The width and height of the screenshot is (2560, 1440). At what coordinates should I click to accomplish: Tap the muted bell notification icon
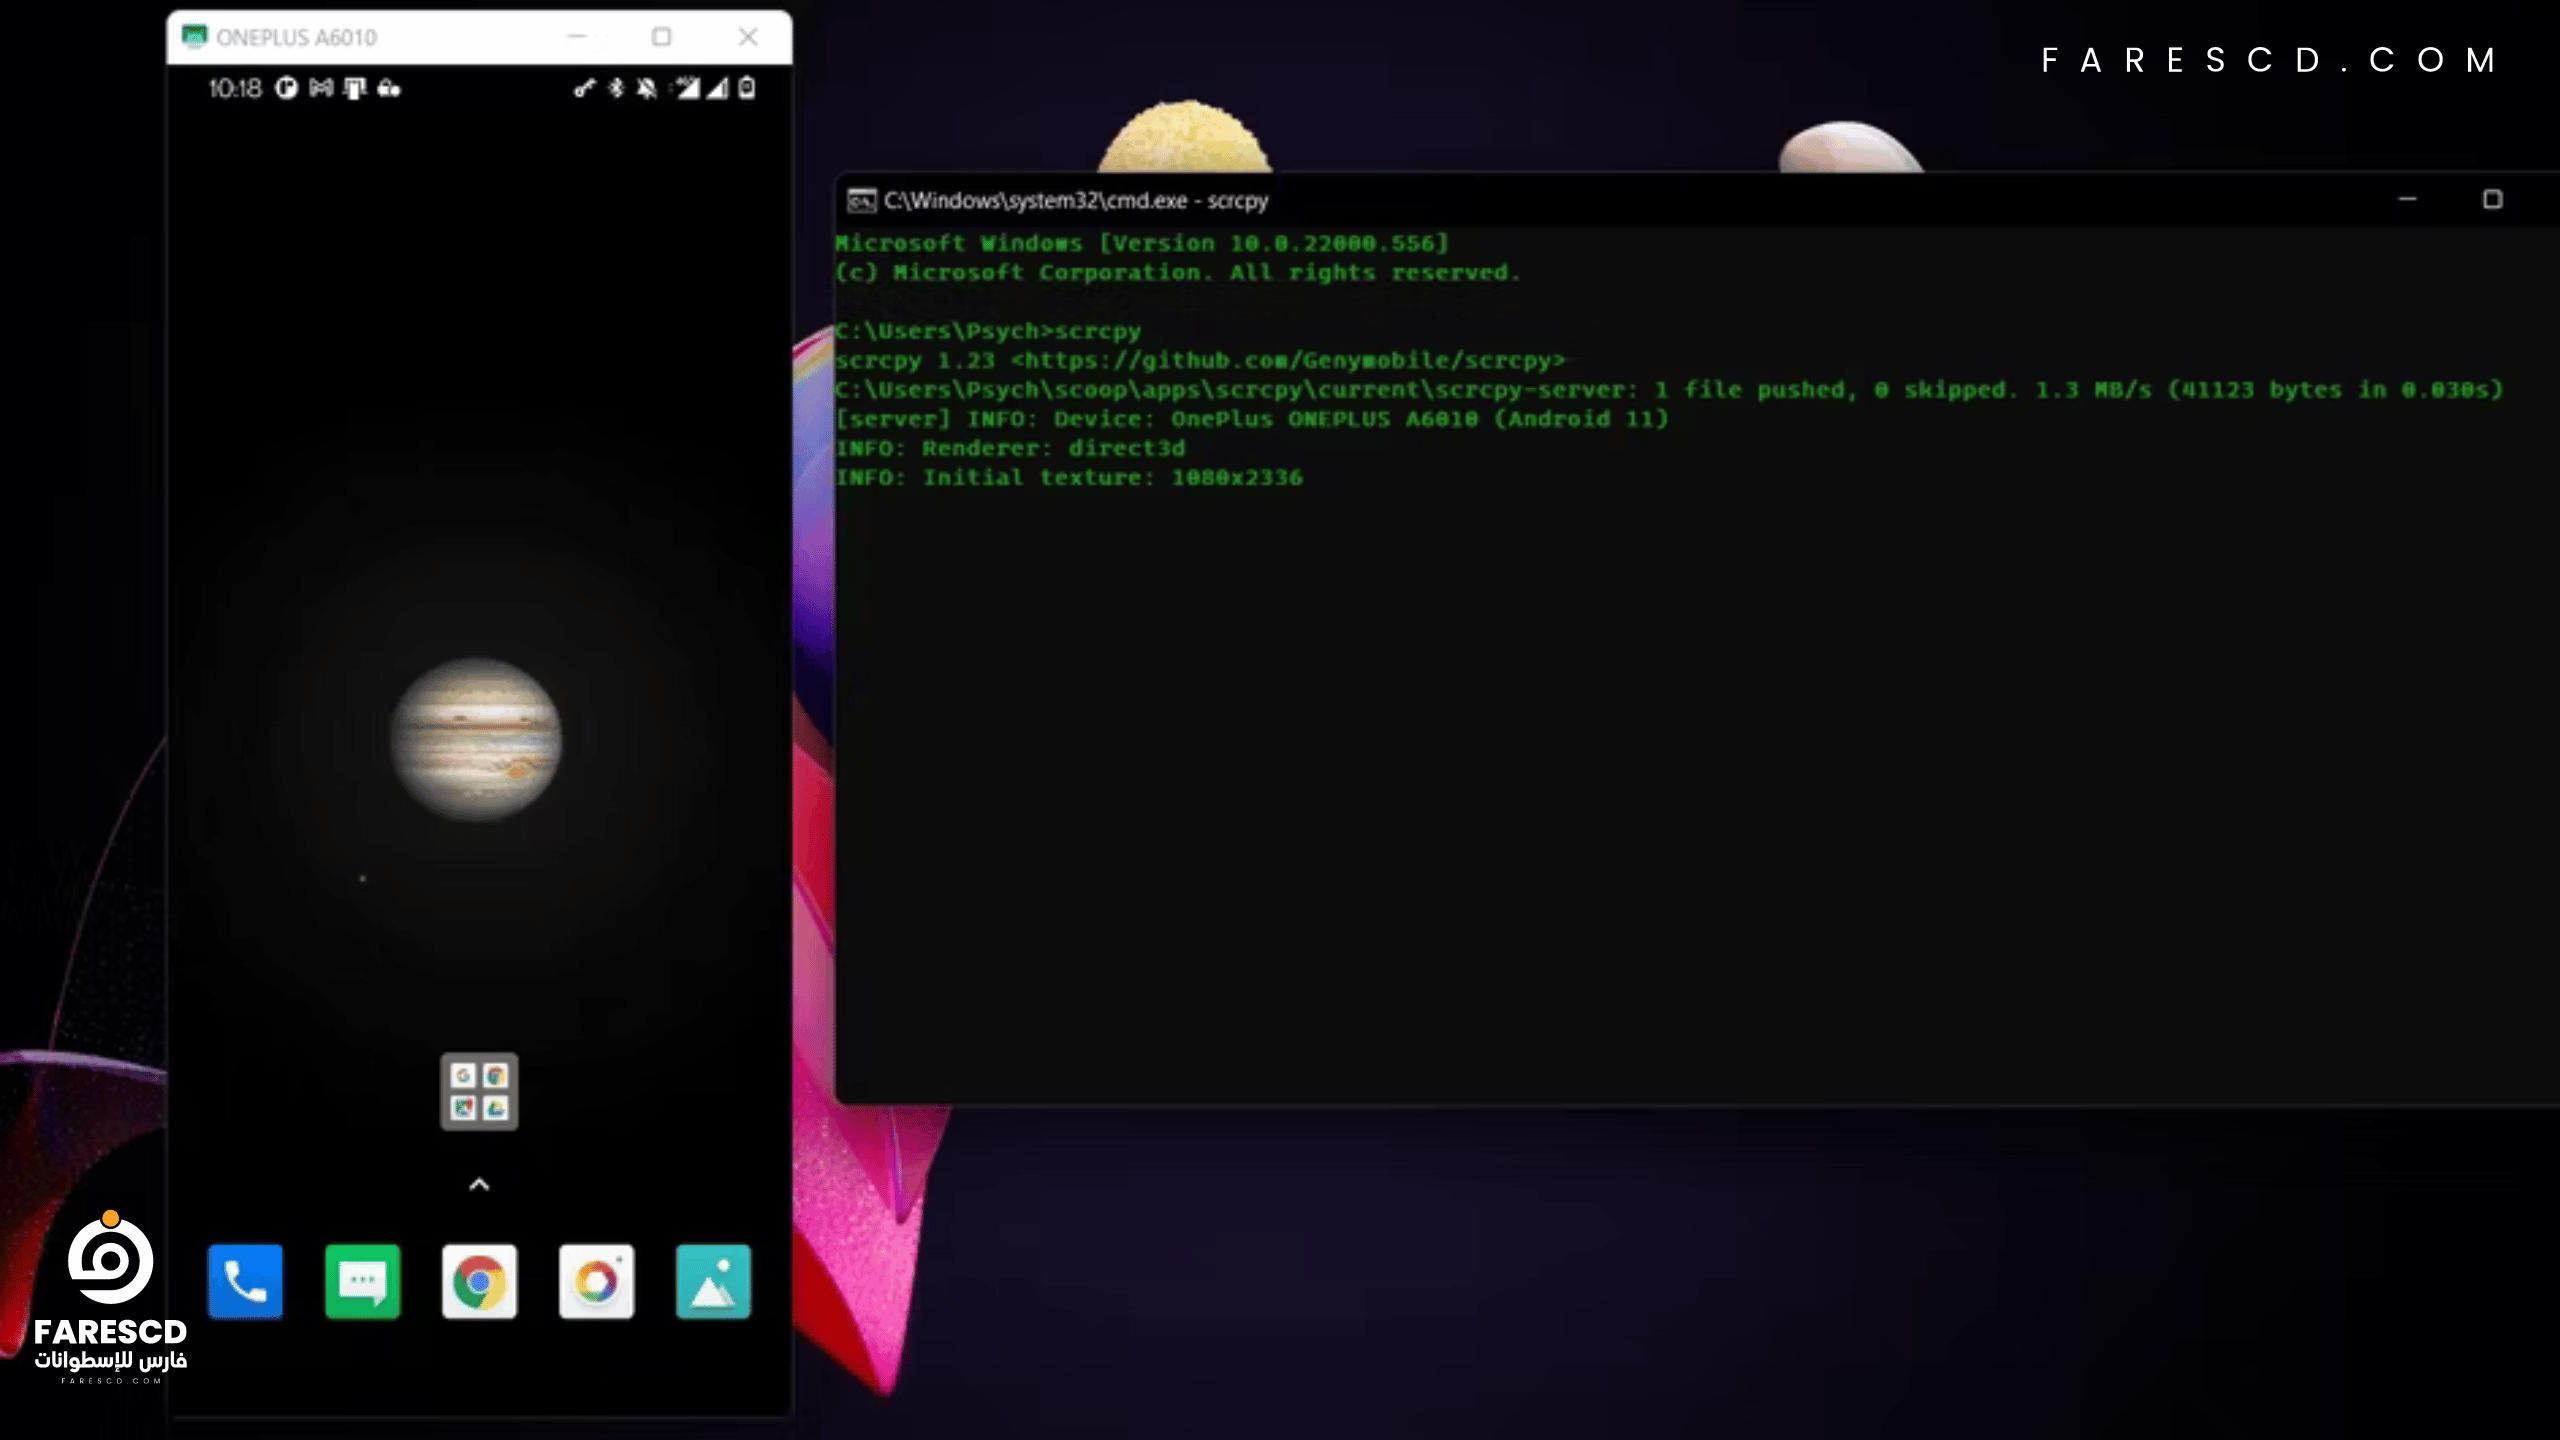coord(647,88)
